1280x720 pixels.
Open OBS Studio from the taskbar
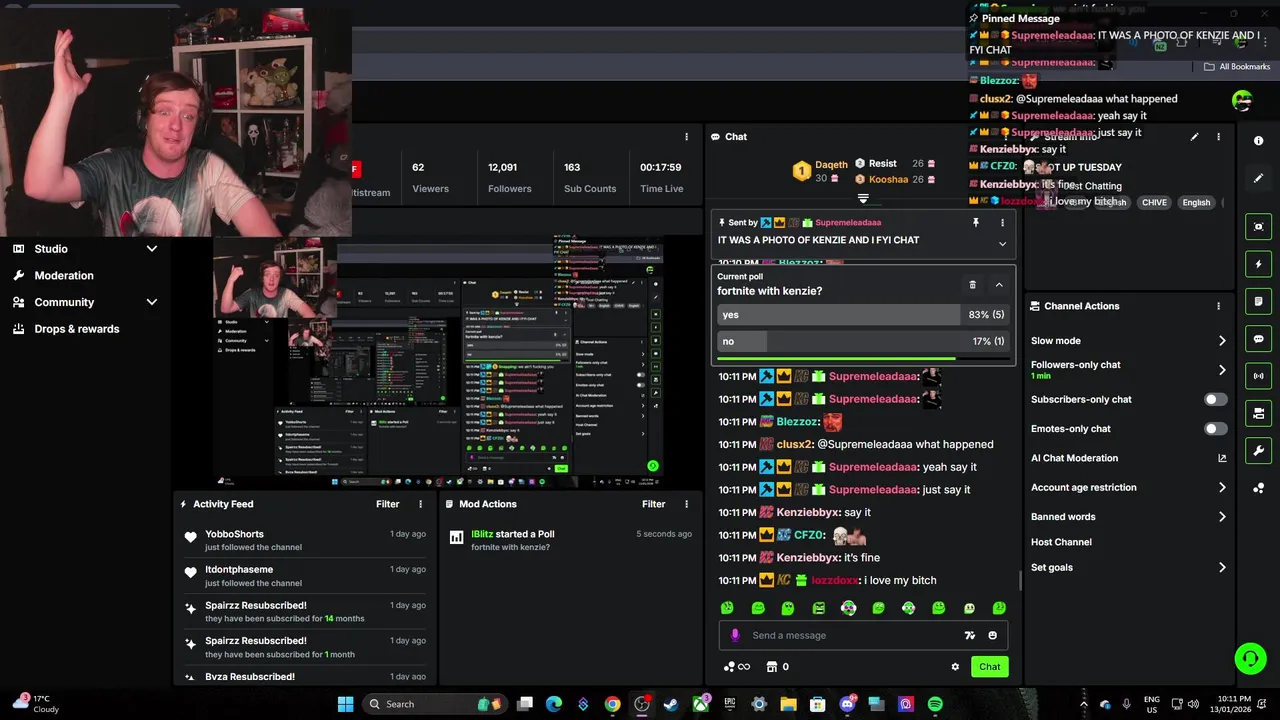pos(642,704)
